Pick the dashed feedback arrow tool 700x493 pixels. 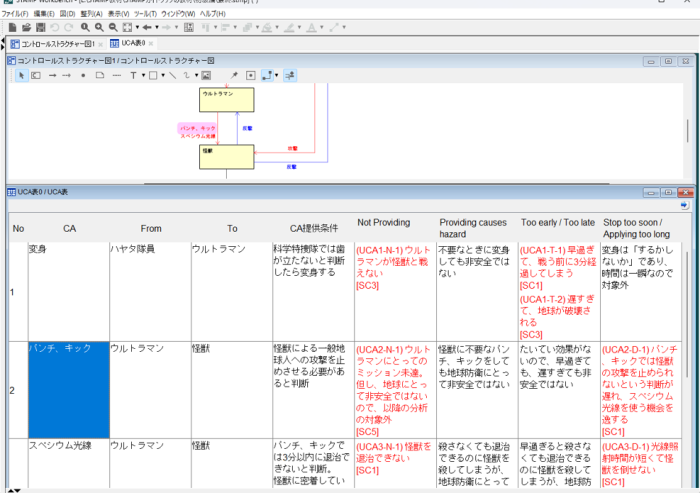(x=67, y=75)
